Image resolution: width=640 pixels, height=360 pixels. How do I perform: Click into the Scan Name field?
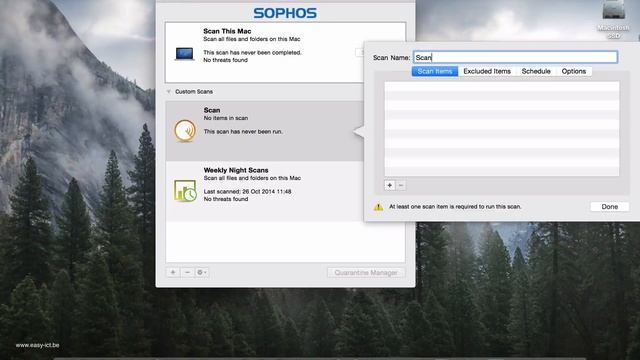515,57
